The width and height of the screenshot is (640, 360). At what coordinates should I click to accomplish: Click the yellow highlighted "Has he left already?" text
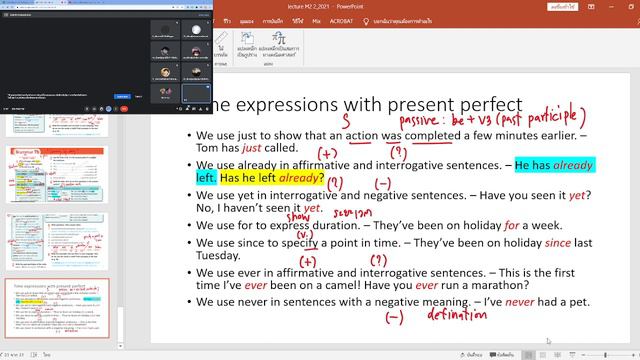pos(272,178)
